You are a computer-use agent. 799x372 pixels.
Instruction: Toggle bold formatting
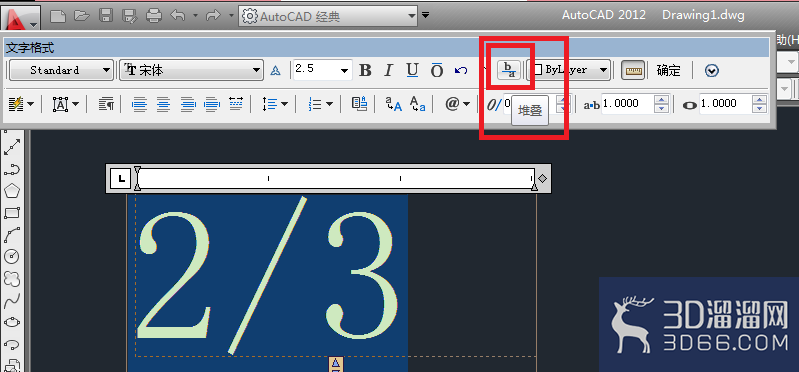point(365,70)
